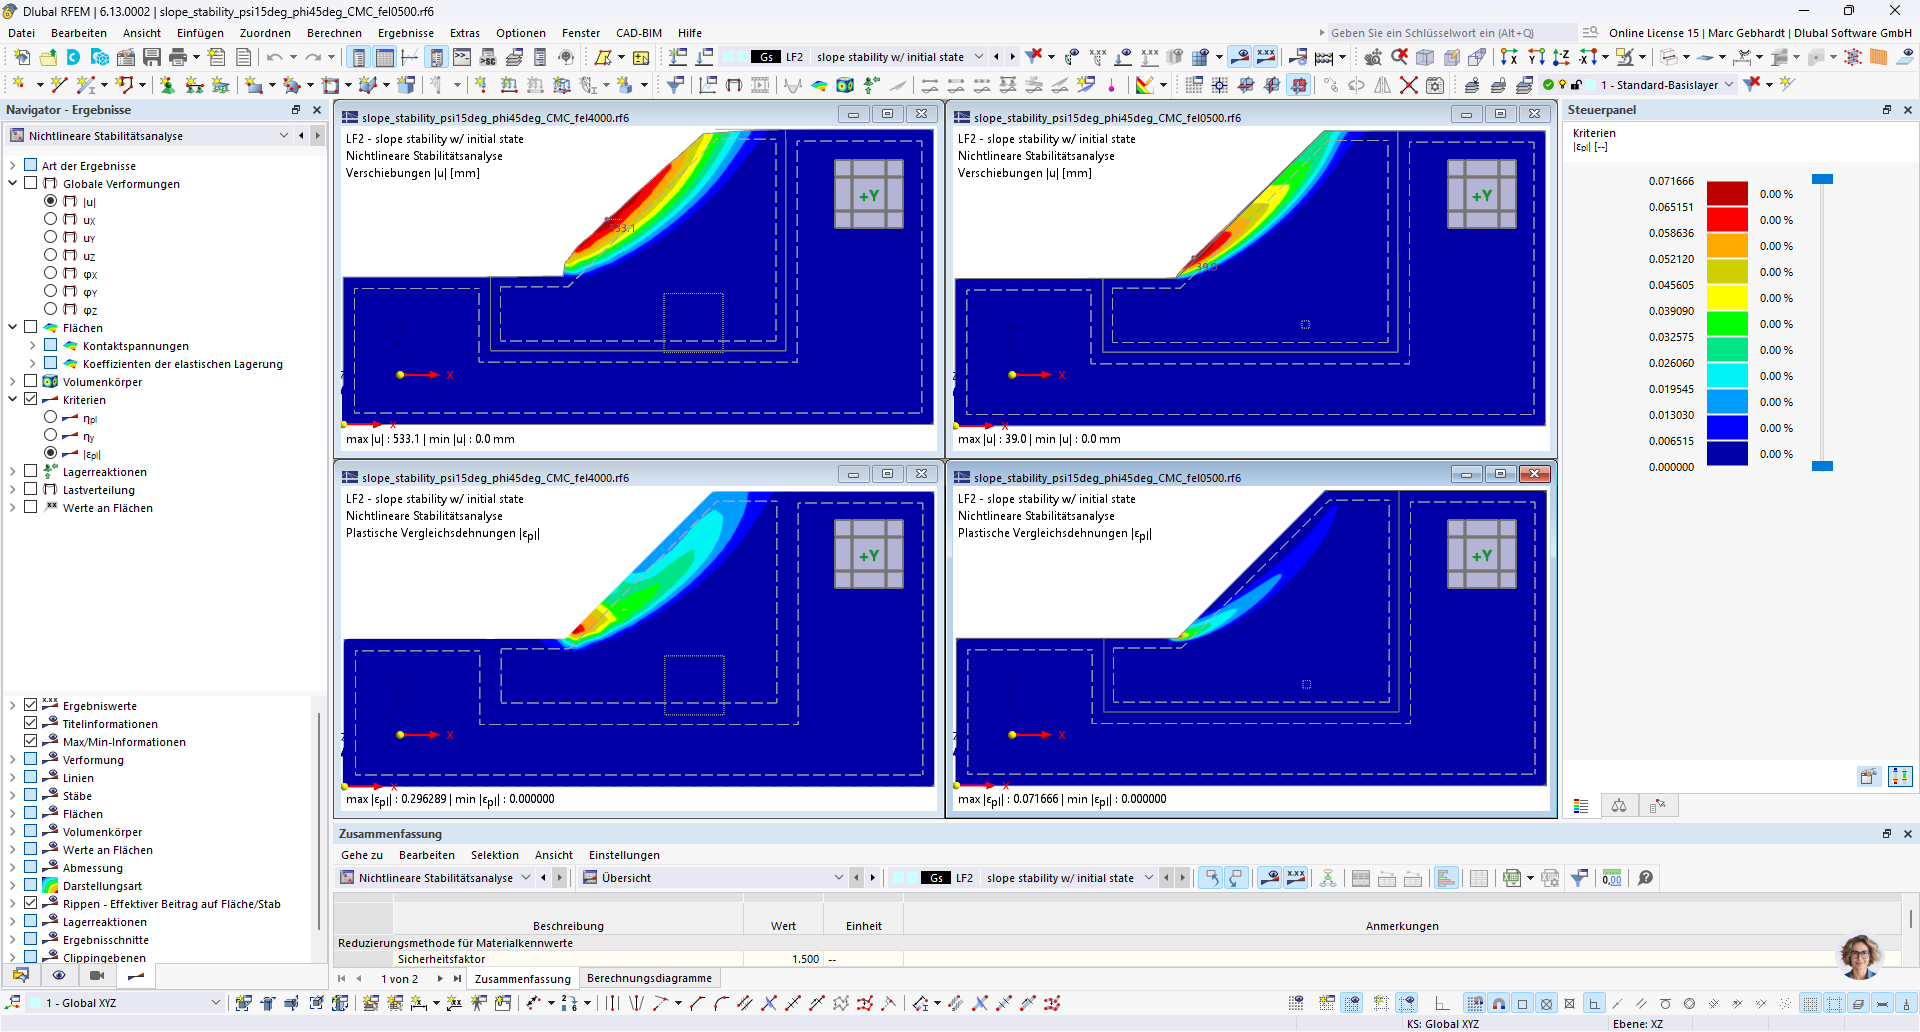Open the script console icon
The height and width of the screenshot is (1032, 1920).
tap(462, 57)
